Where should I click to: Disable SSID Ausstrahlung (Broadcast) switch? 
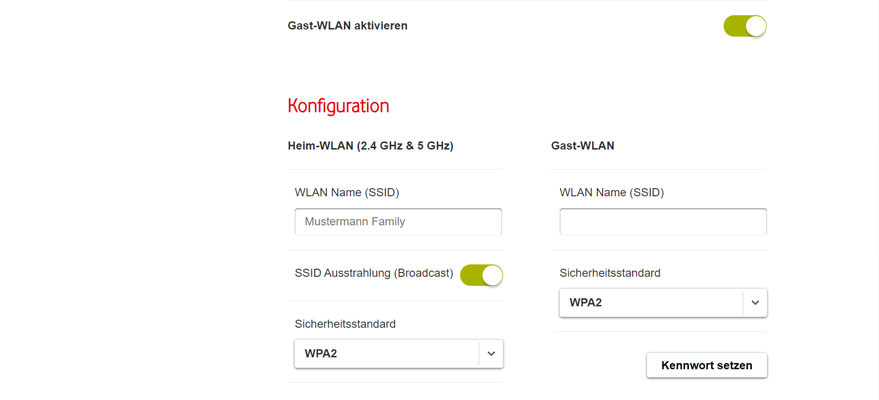click(x=481, y=275)
